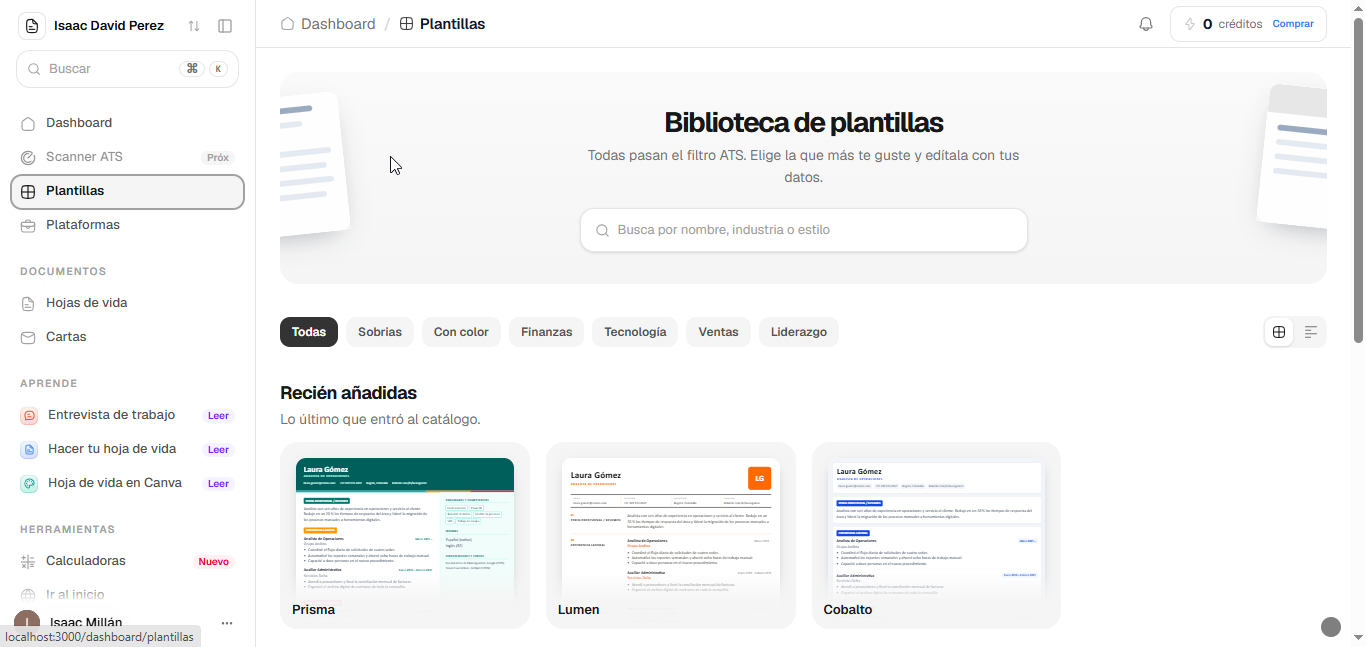This screenshot has width=1366, height=647.
Task: Click the Leer badge beside Entrevista de trabajo
Action: click(x=218, y=416)
